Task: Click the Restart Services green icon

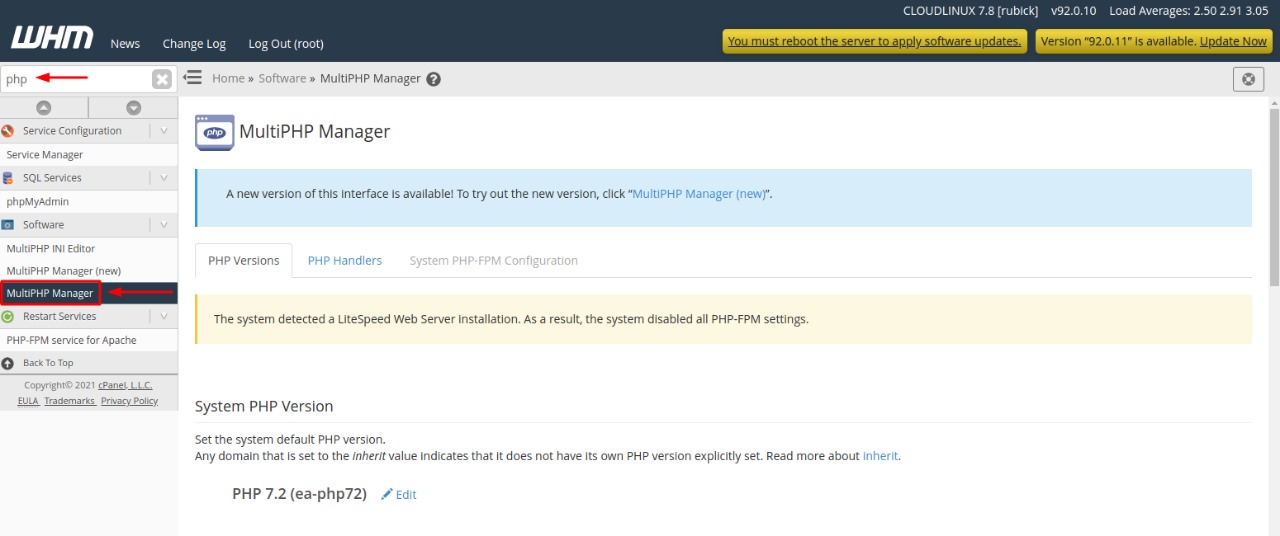Action: click(x=8, y=316)
